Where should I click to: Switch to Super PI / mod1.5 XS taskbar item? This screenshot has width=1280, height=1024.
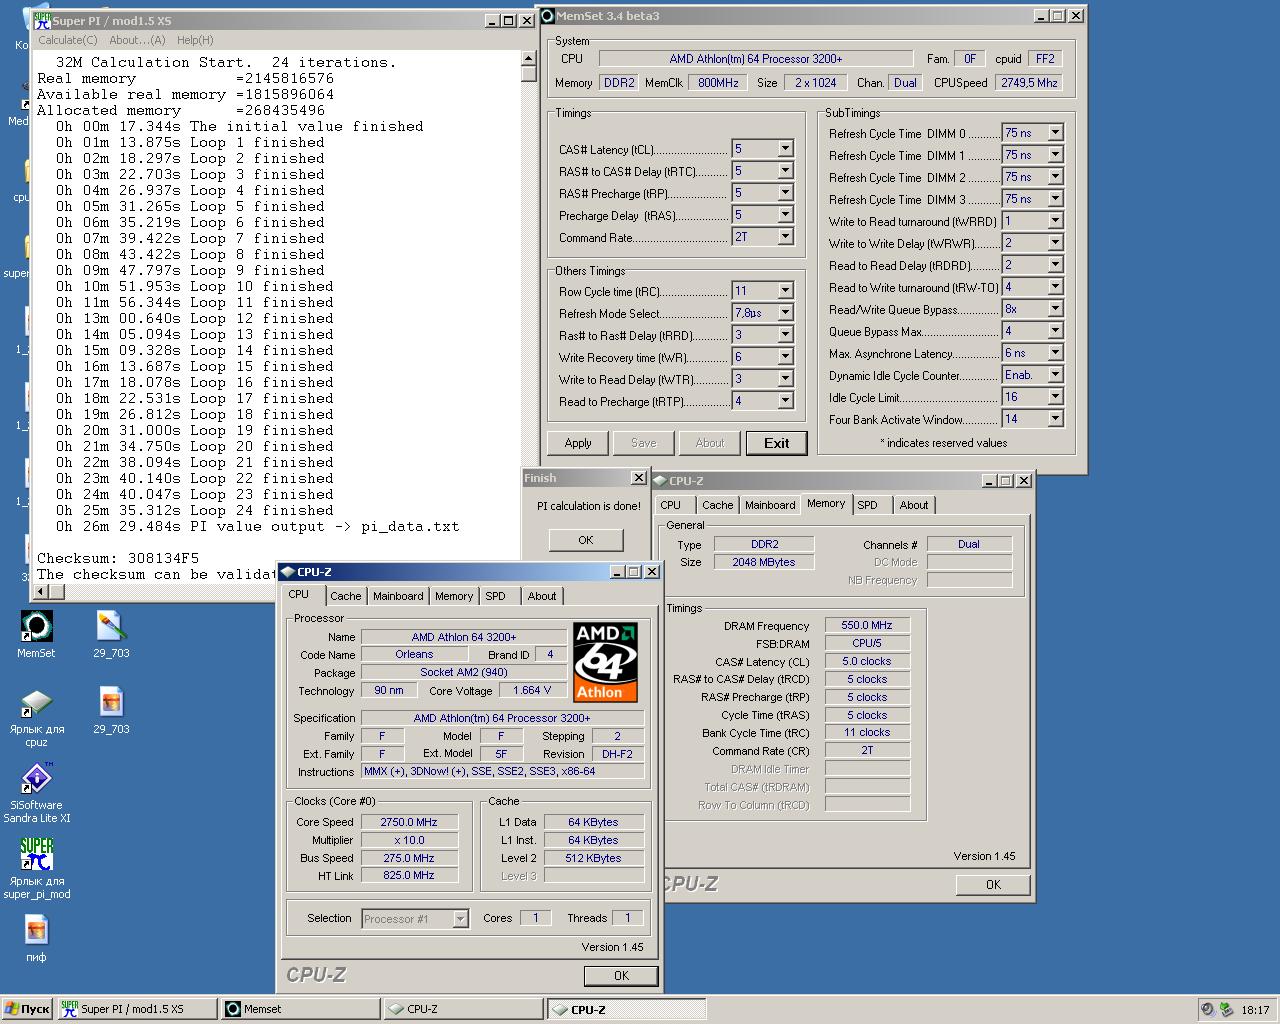[137, 1009]
